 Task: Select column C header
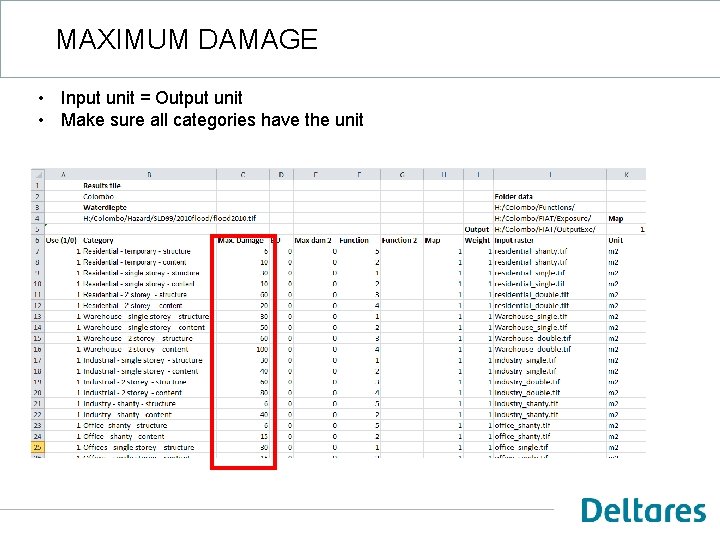pyautogui.click(x=243, y=174)
